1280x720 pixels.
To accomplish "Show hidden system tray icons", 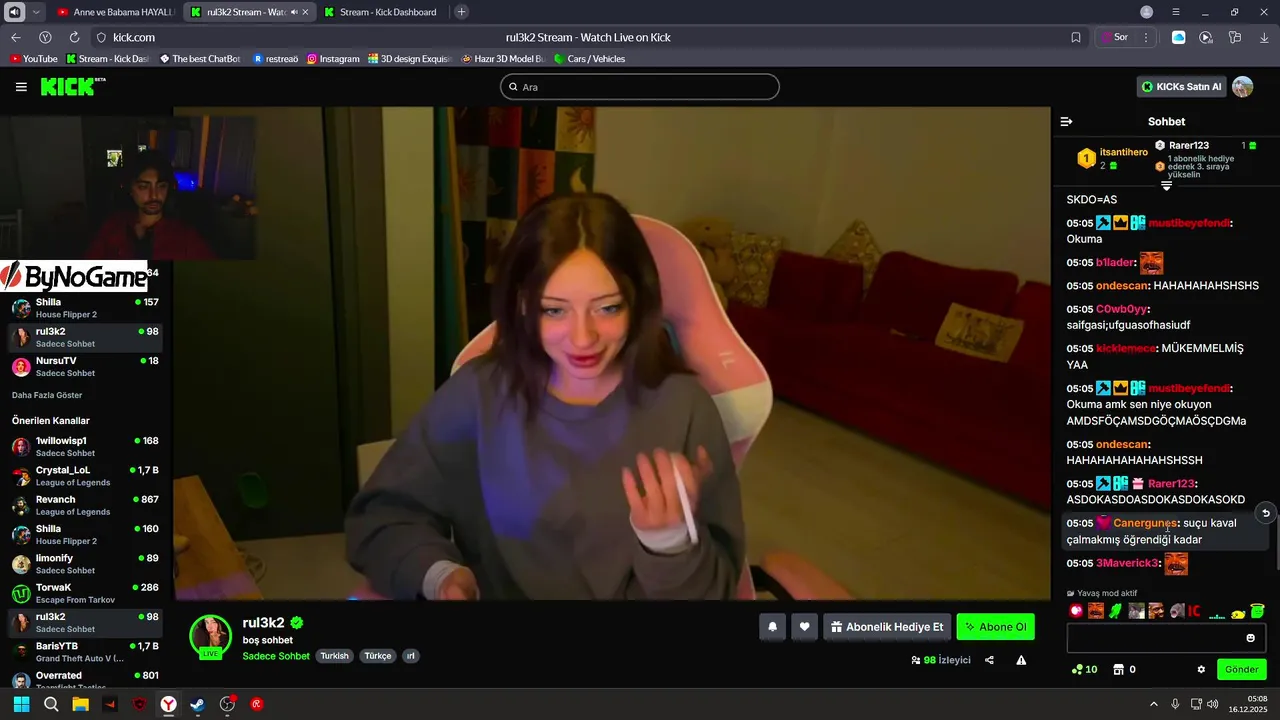I will [x=1153, y=704].
